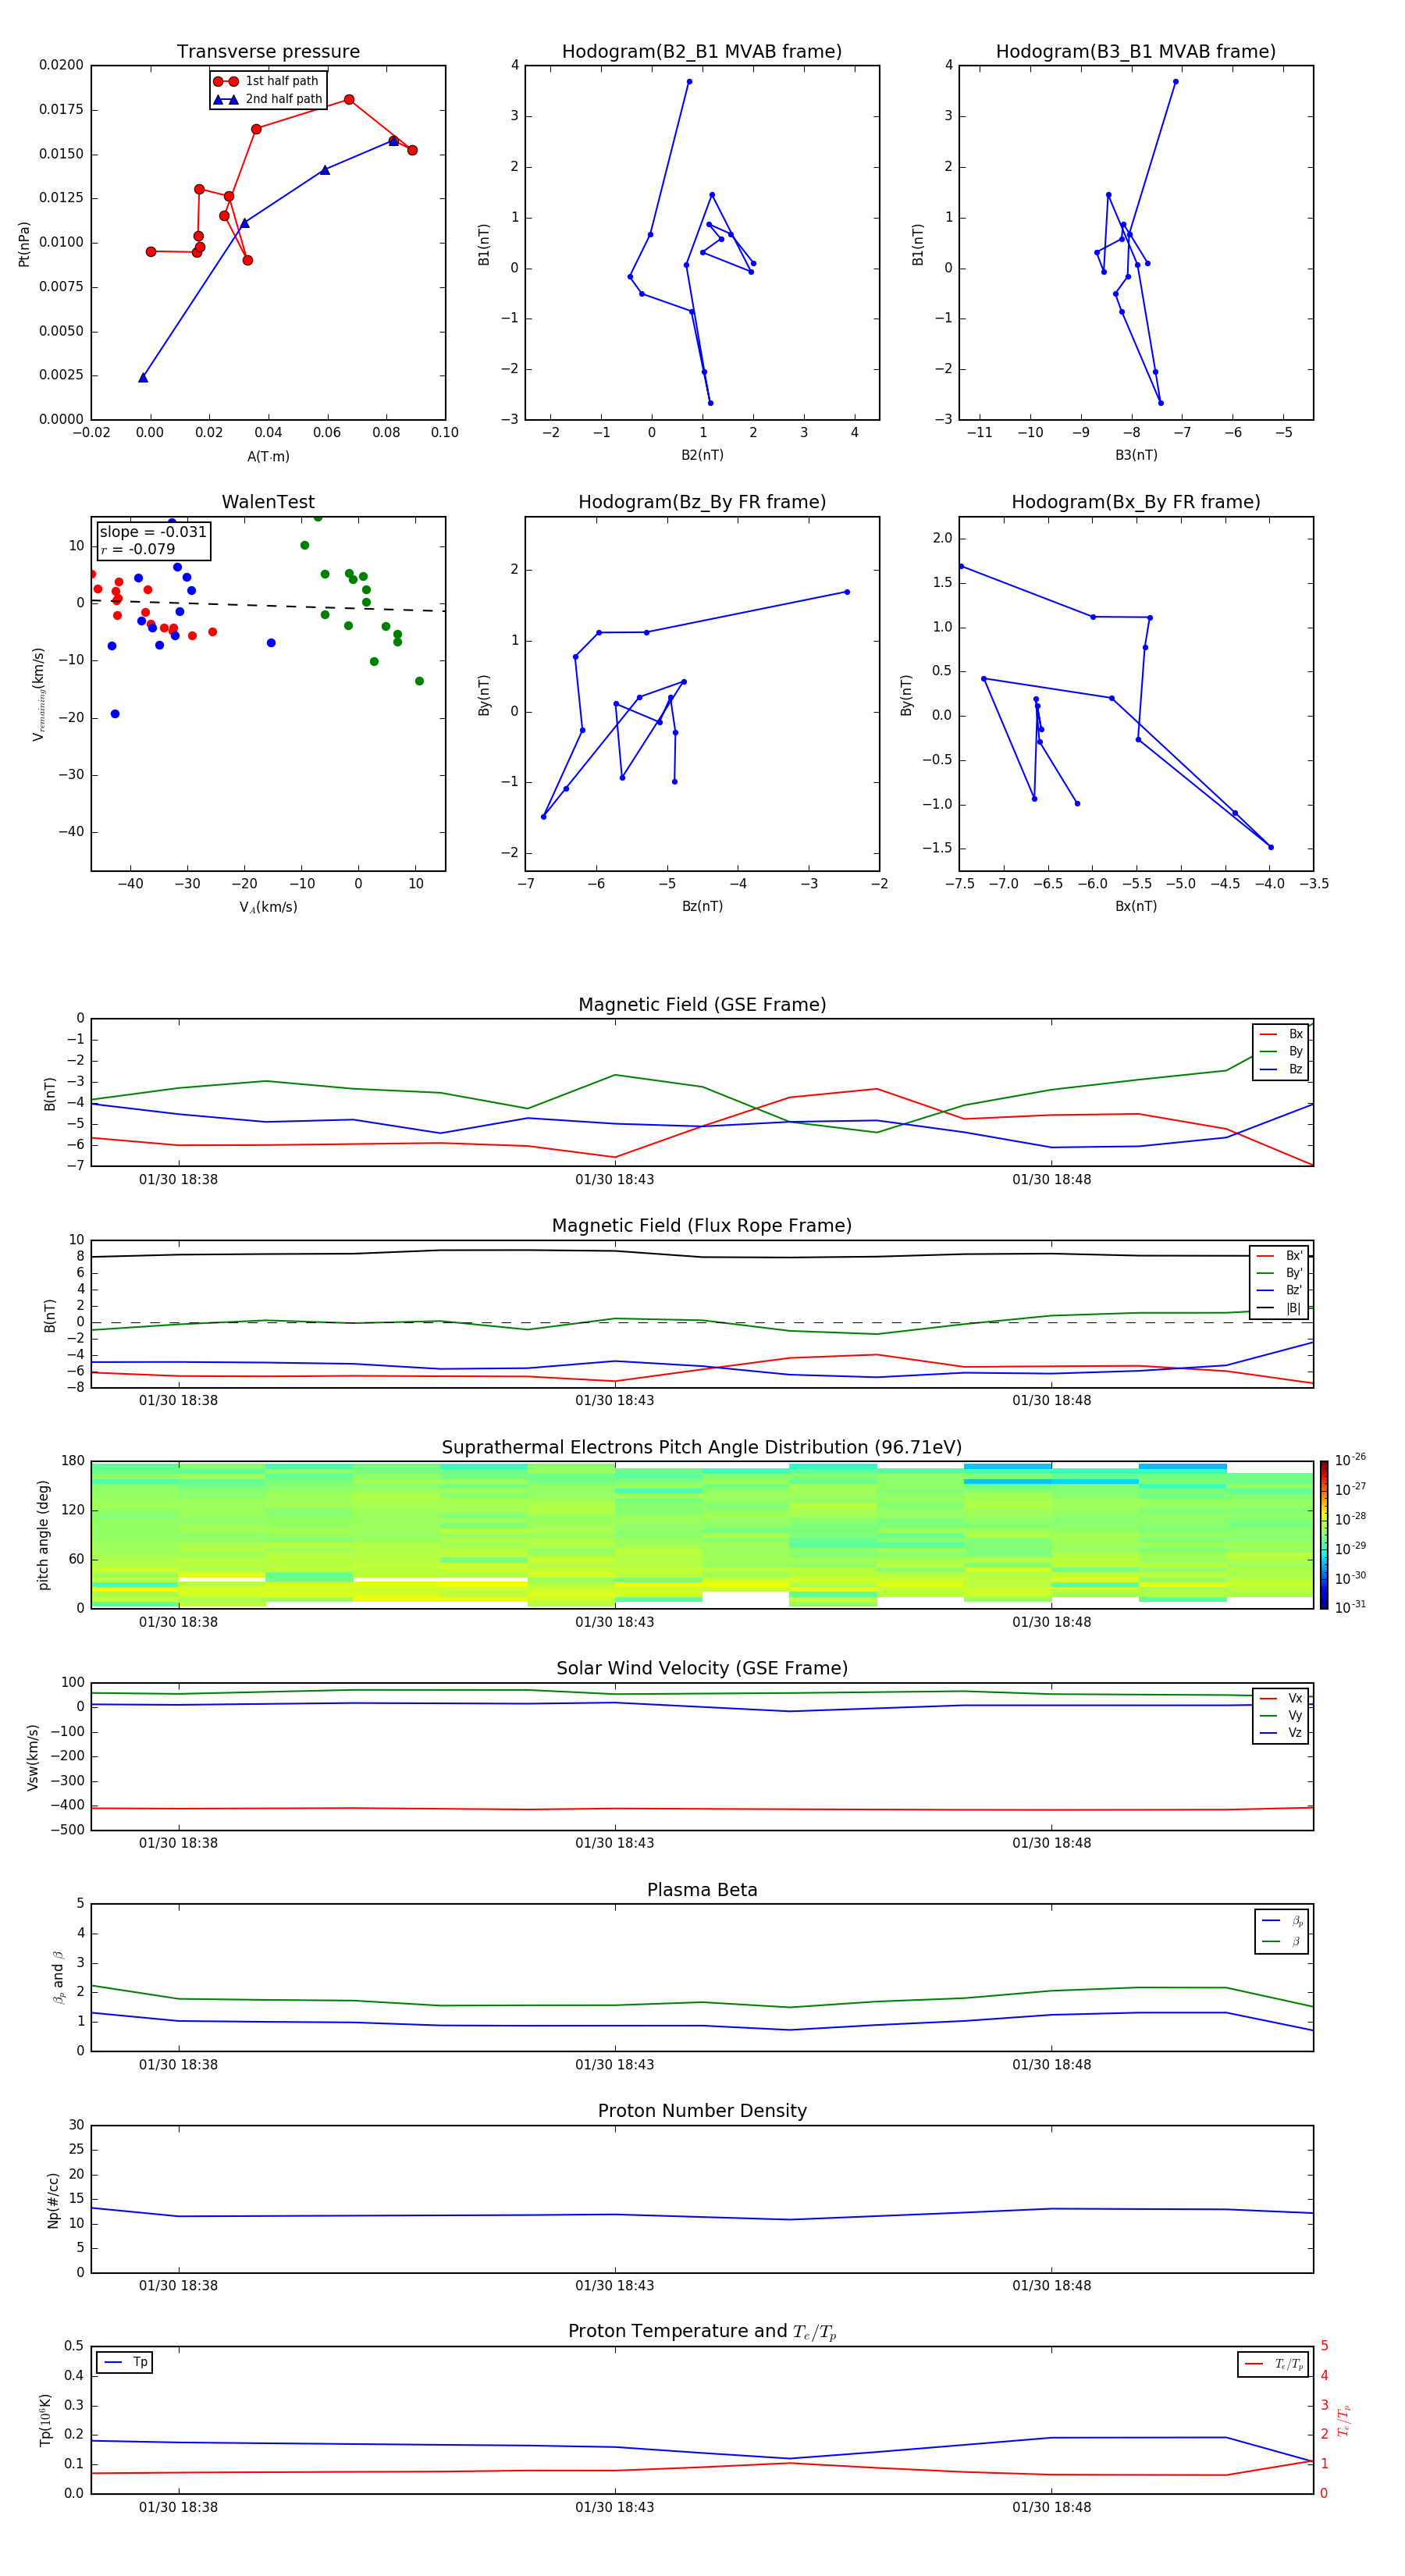Screen dimensions: 1405x2576
Task: Click the 'Hodogram(Bx_By FR frame)' title
Action: click(1136, 502)
